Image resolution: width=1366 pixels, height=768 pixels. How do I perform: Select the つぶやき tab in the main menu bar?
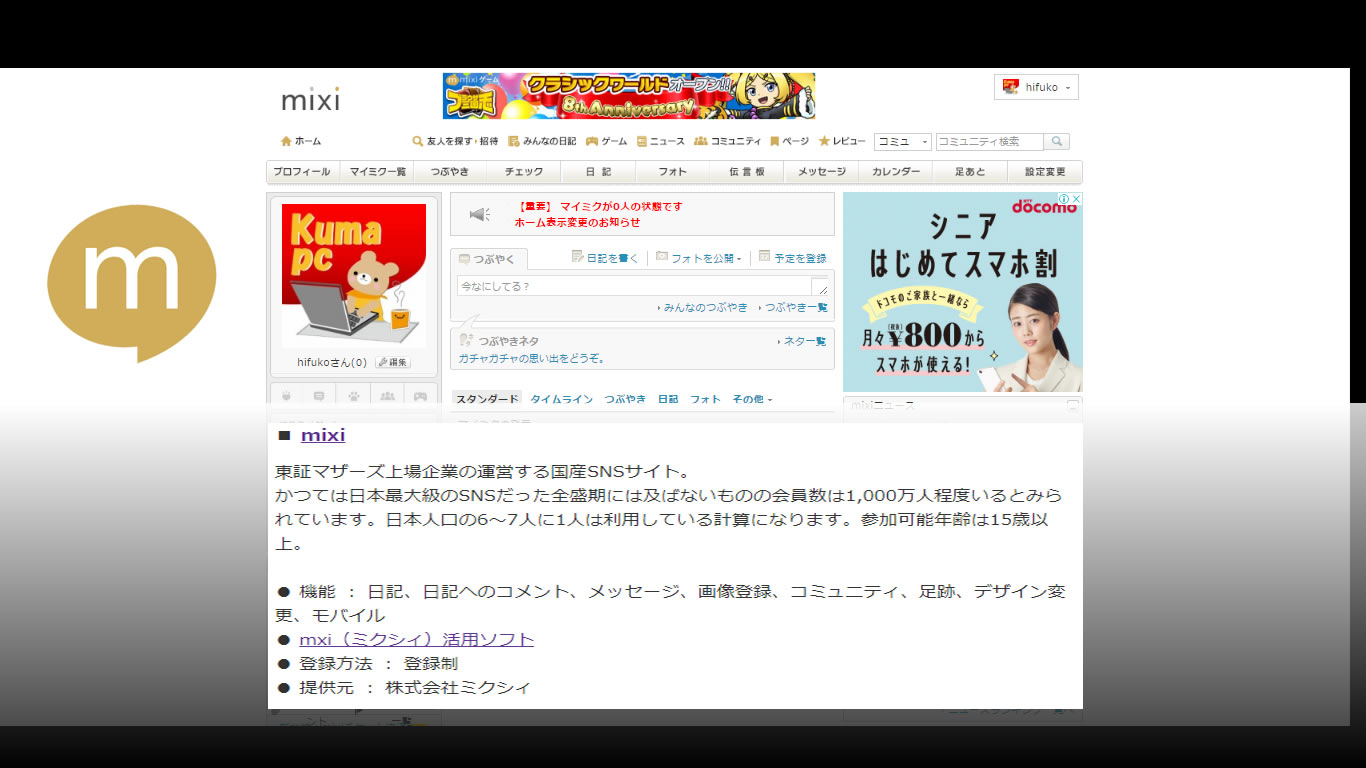(x=450, y=172)
